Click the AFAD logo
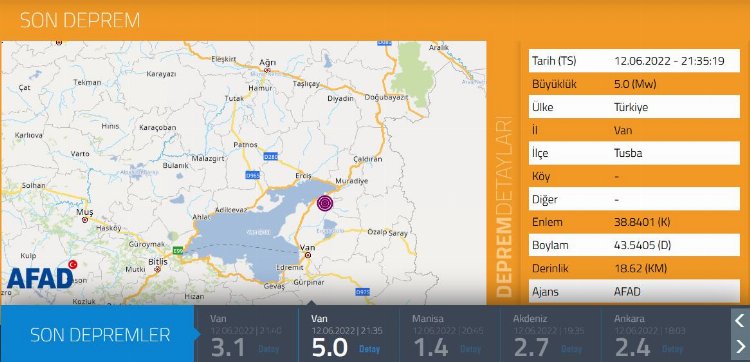Image resolution: width=750 pixels, height=362 pixels. tap(42, 276)
